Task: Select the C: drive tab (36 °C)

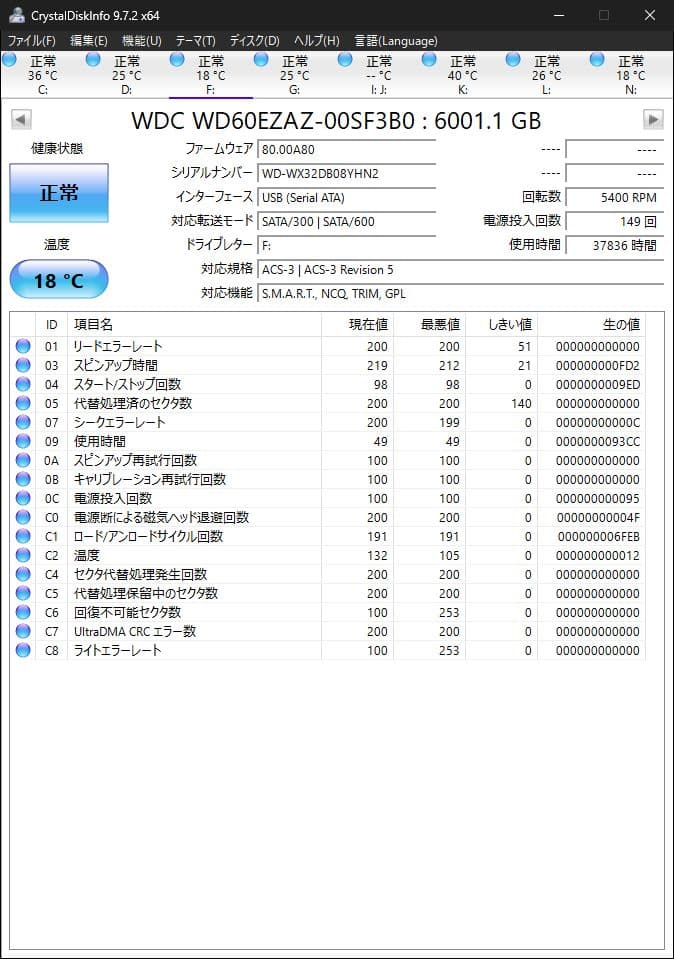Action: pyautogui.click(x=43, y=75)
